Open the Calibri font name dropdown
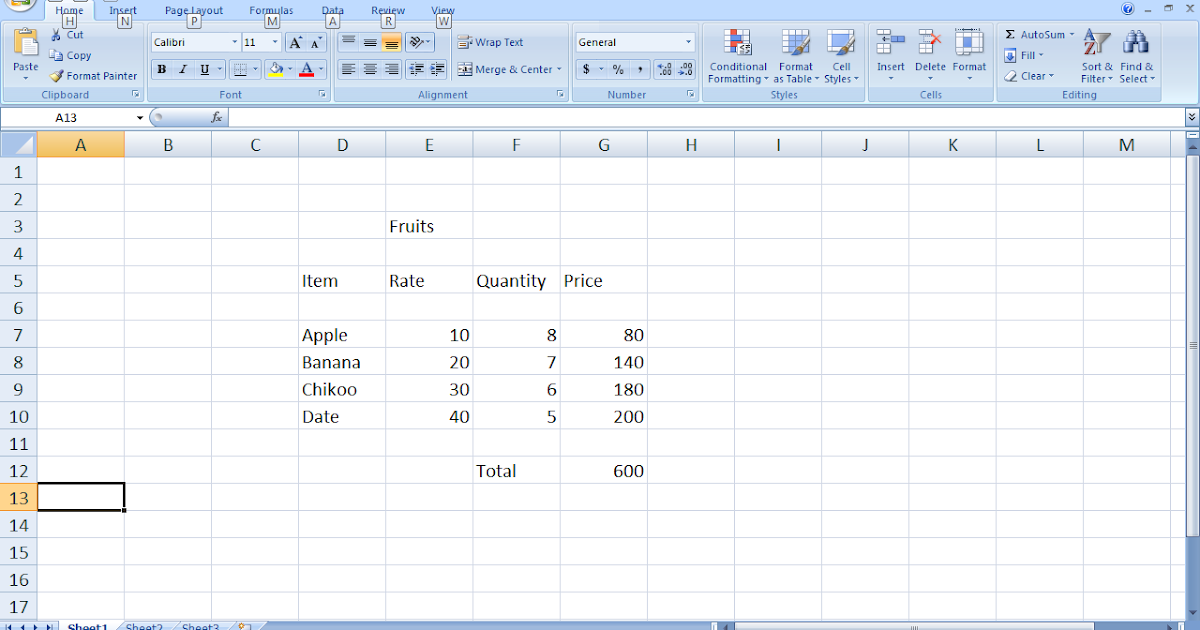 [x=235, y=43]
